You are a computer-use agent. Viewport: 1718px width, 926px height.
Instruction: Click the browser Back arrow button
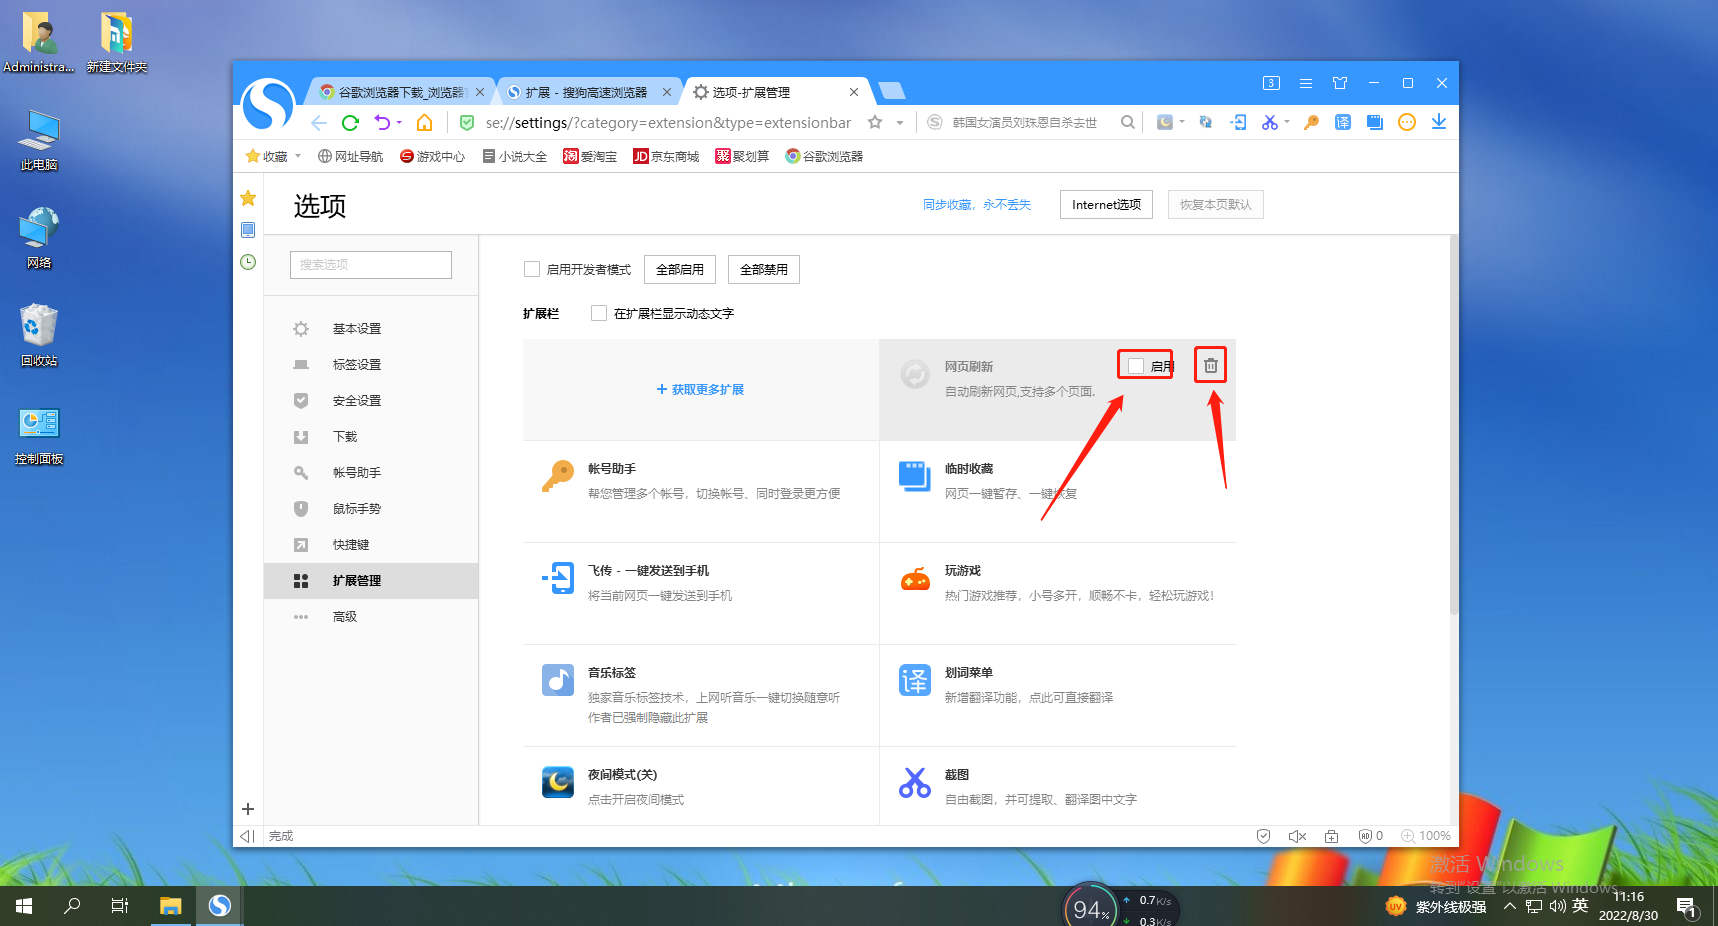click(x=318, y=123)
